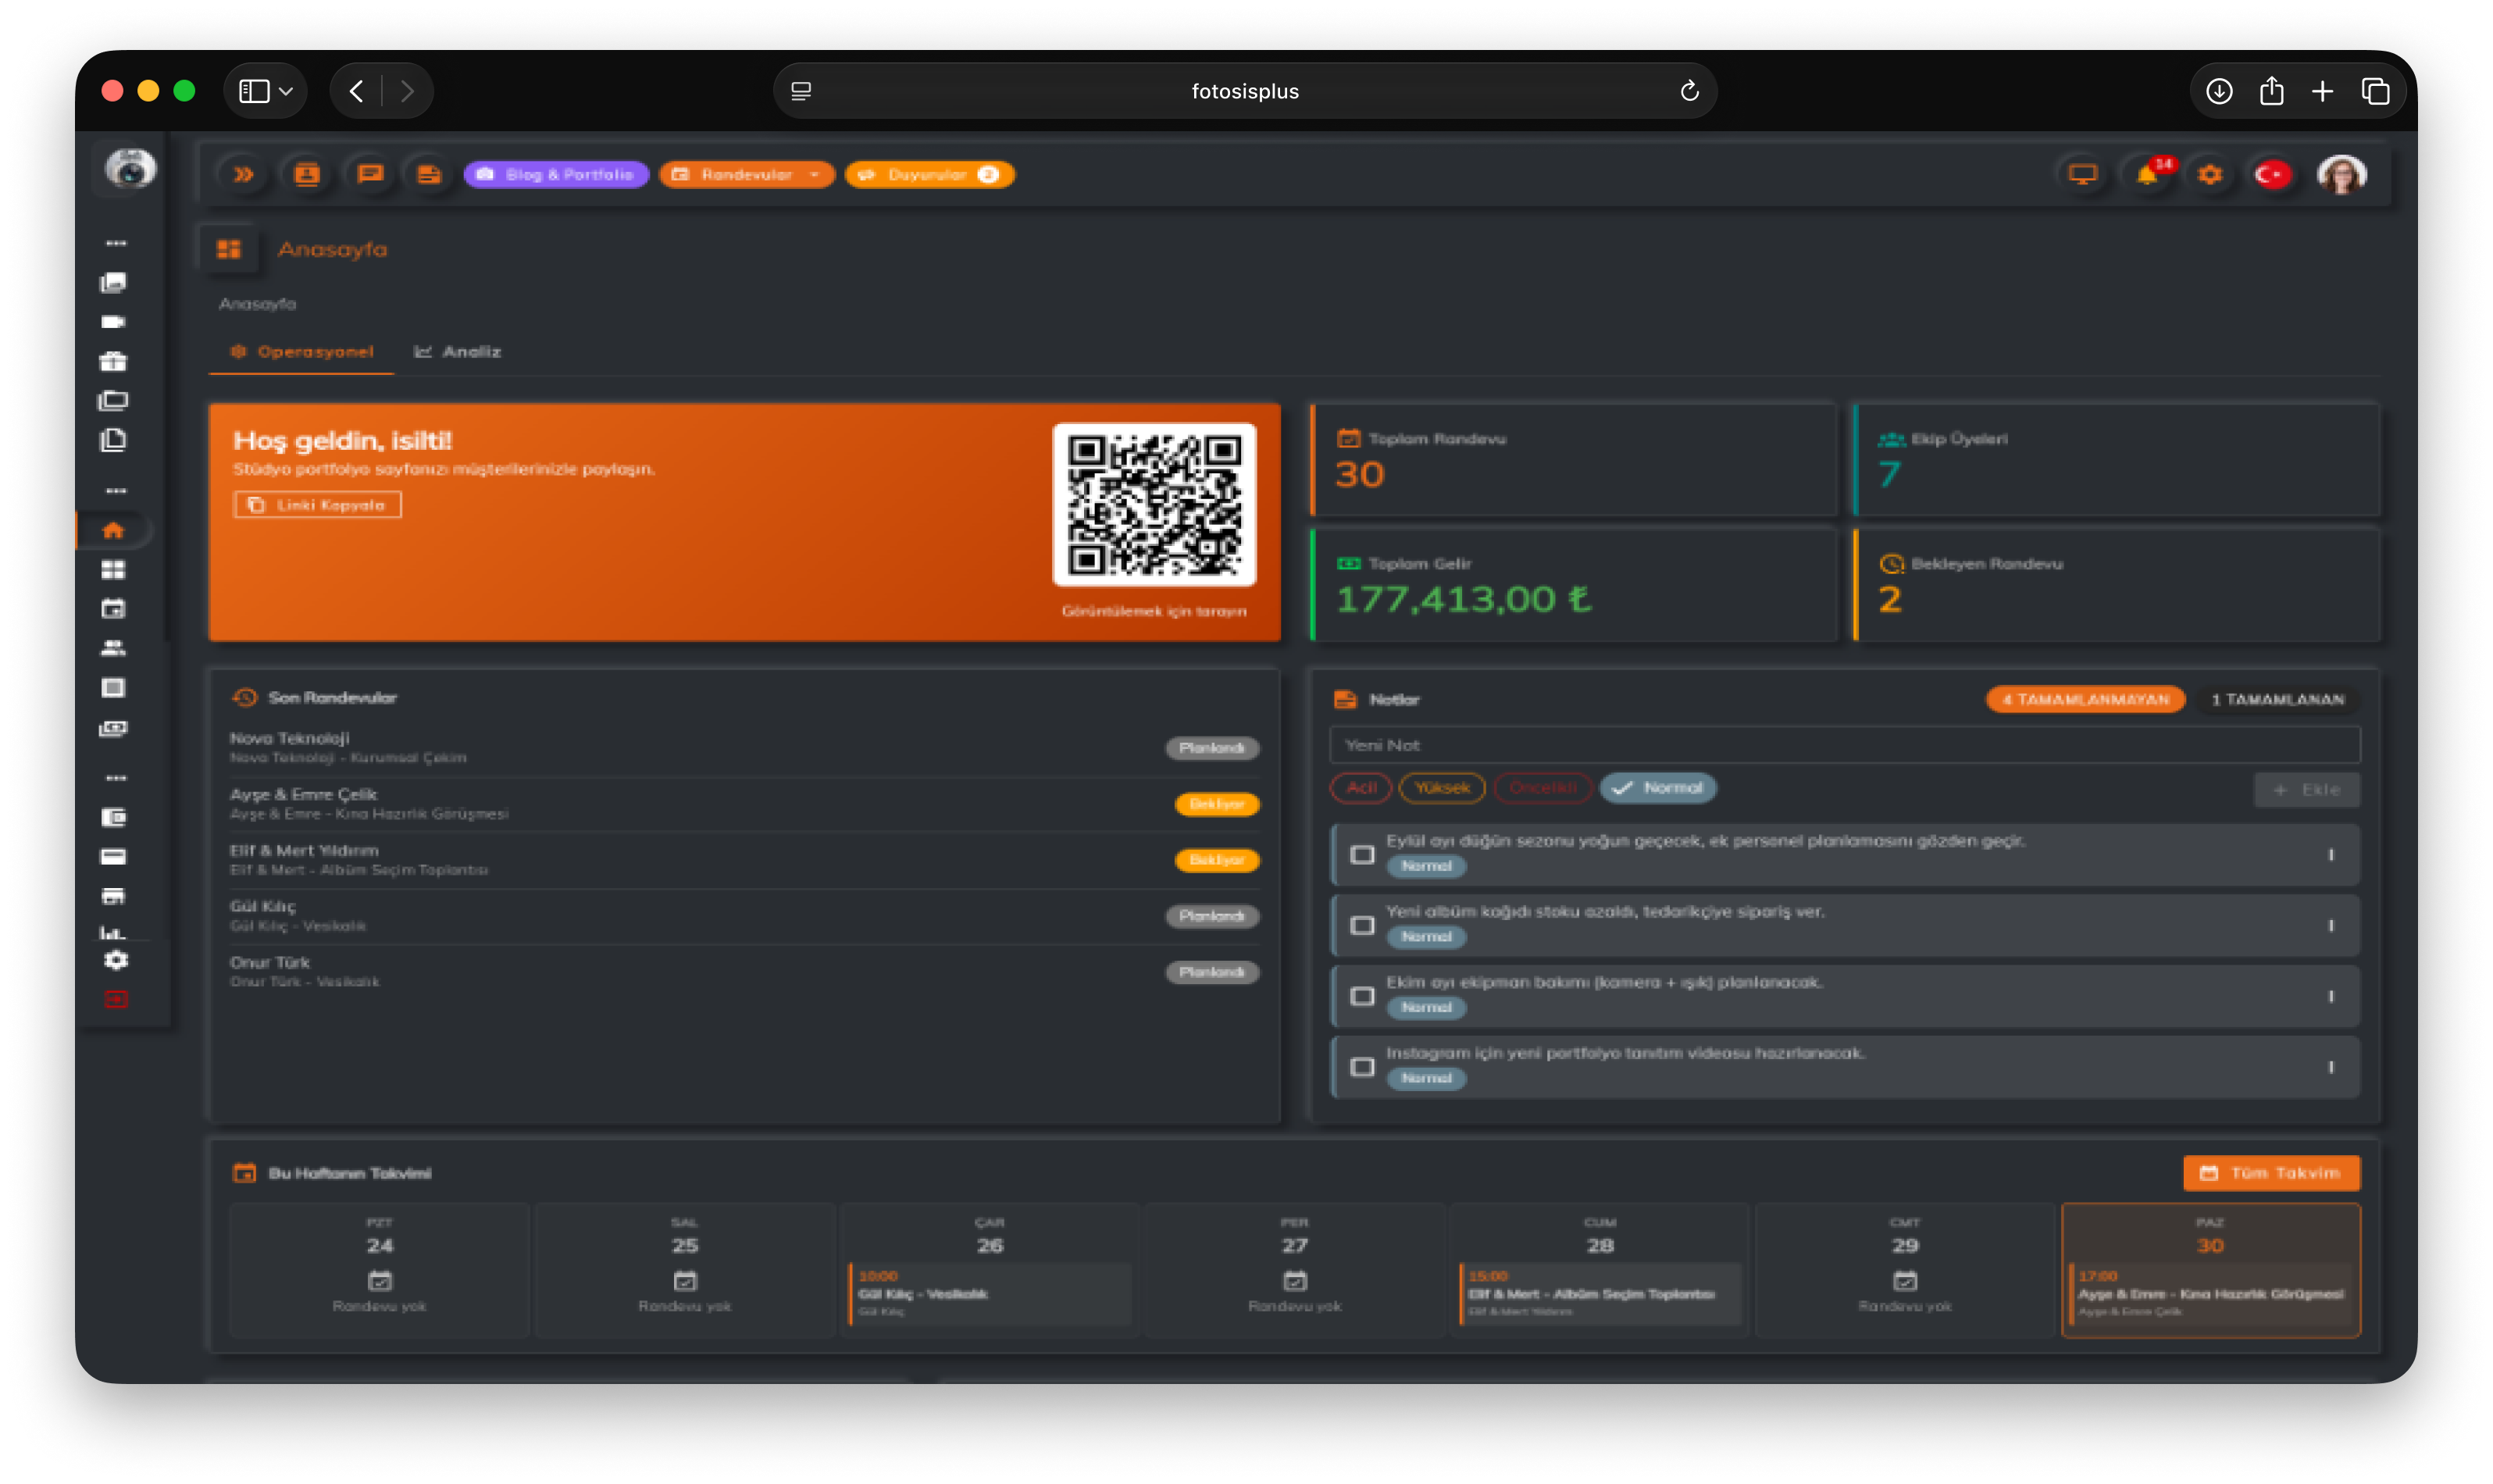Screen dimensions: 2493x1484
Task: Focus the Yeni Not input field
Action: pyautogui.click(x=1845, y=745)
